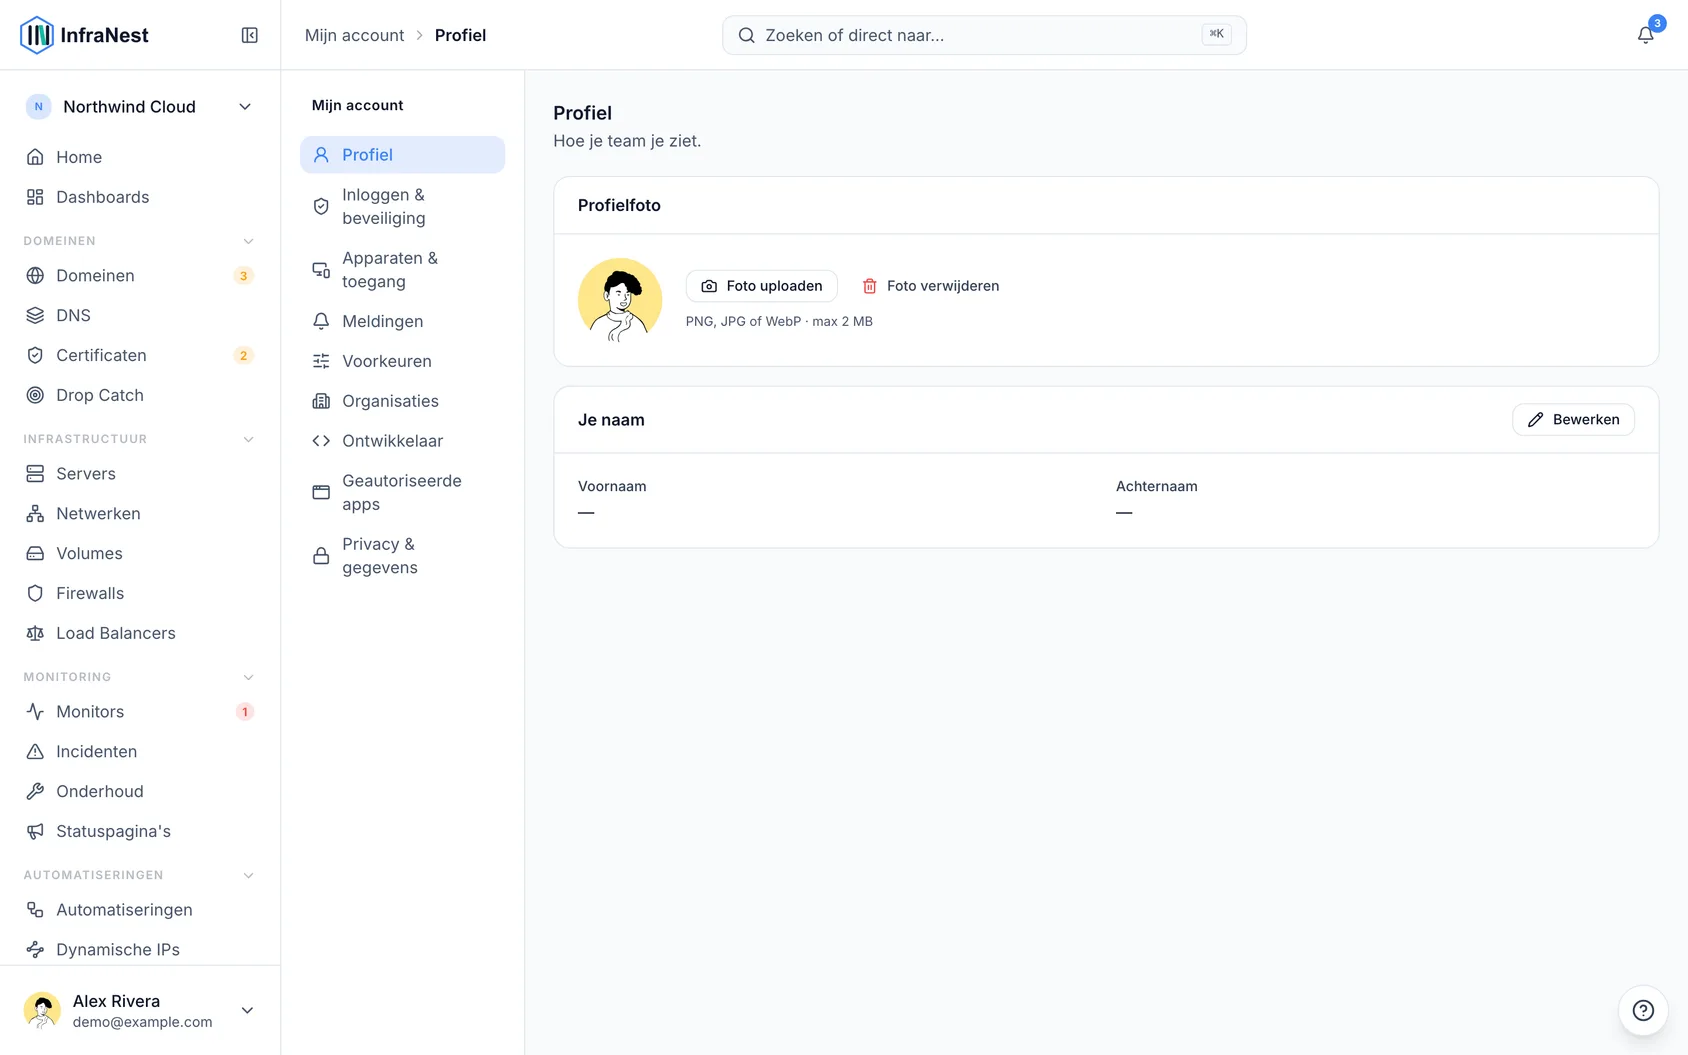Open the Northwind Cloud organization switcher

point(140,107)
